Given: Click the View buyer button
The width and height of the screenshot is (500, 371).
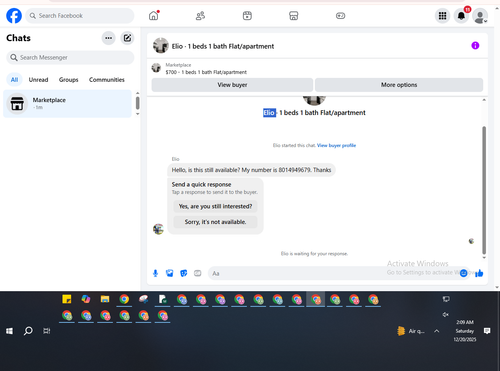Looking at the screenshot, I should click(x=232, y=85).
